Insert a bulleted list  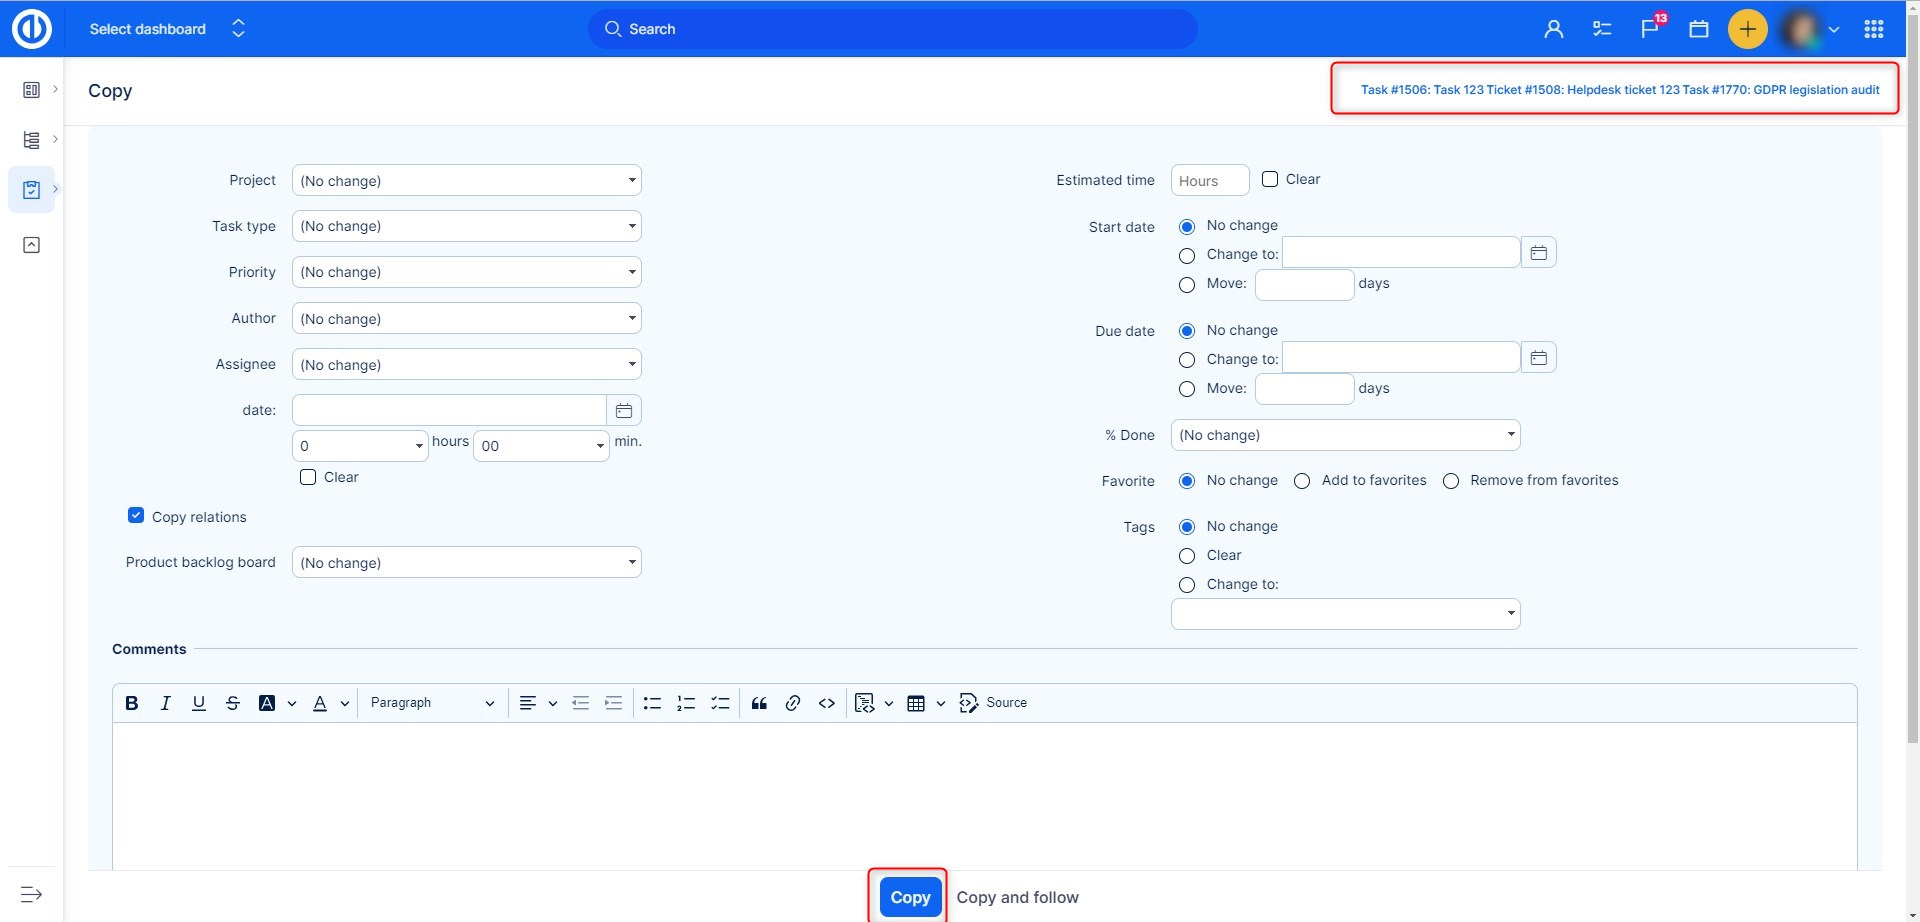[652, 703]
